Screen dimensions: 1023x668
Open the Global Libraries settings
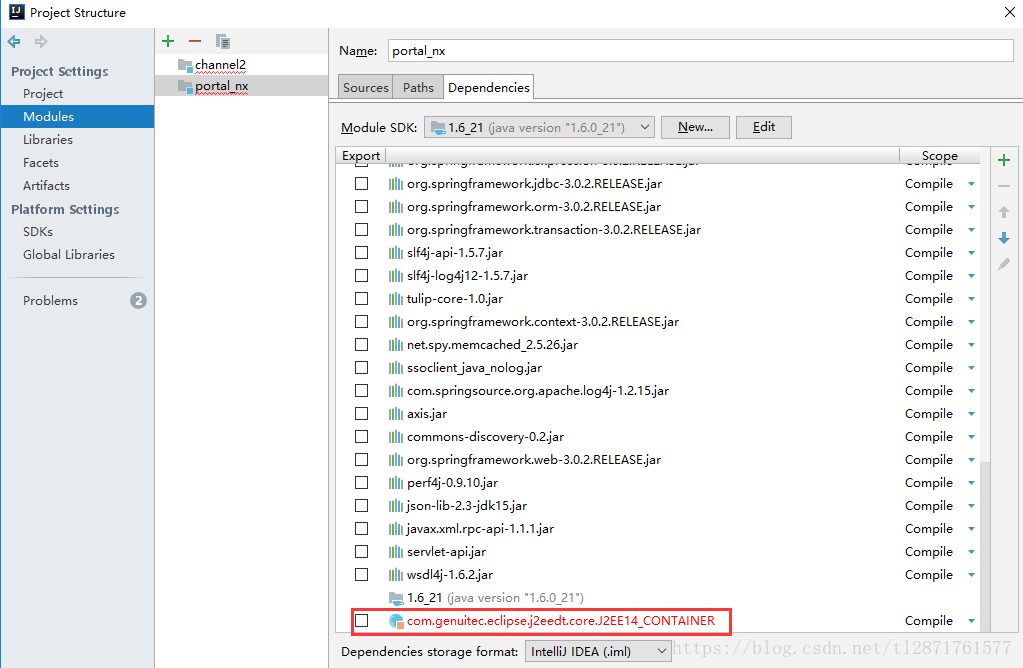point(69,255)
